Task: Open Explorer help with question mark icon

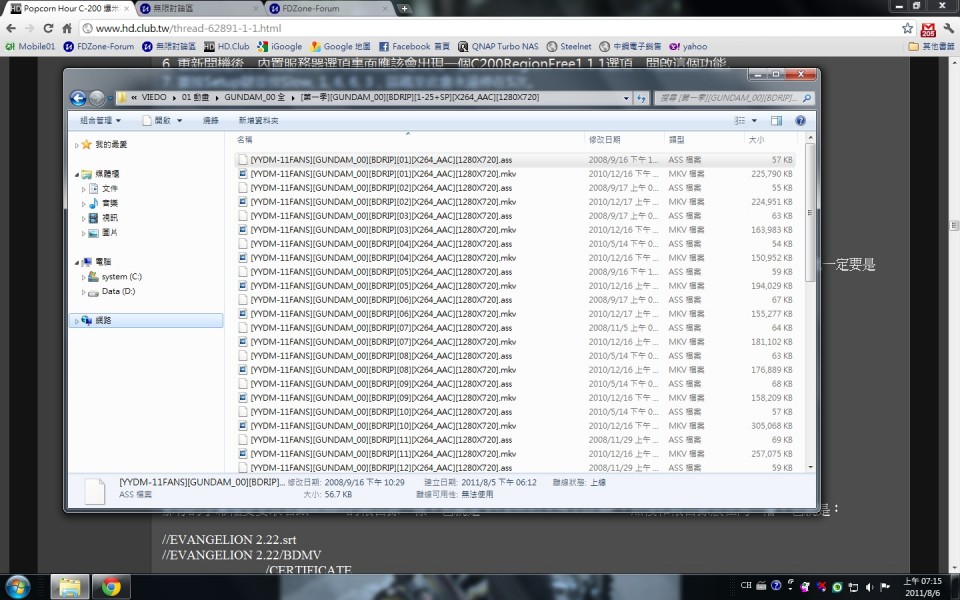Action: 800,121
